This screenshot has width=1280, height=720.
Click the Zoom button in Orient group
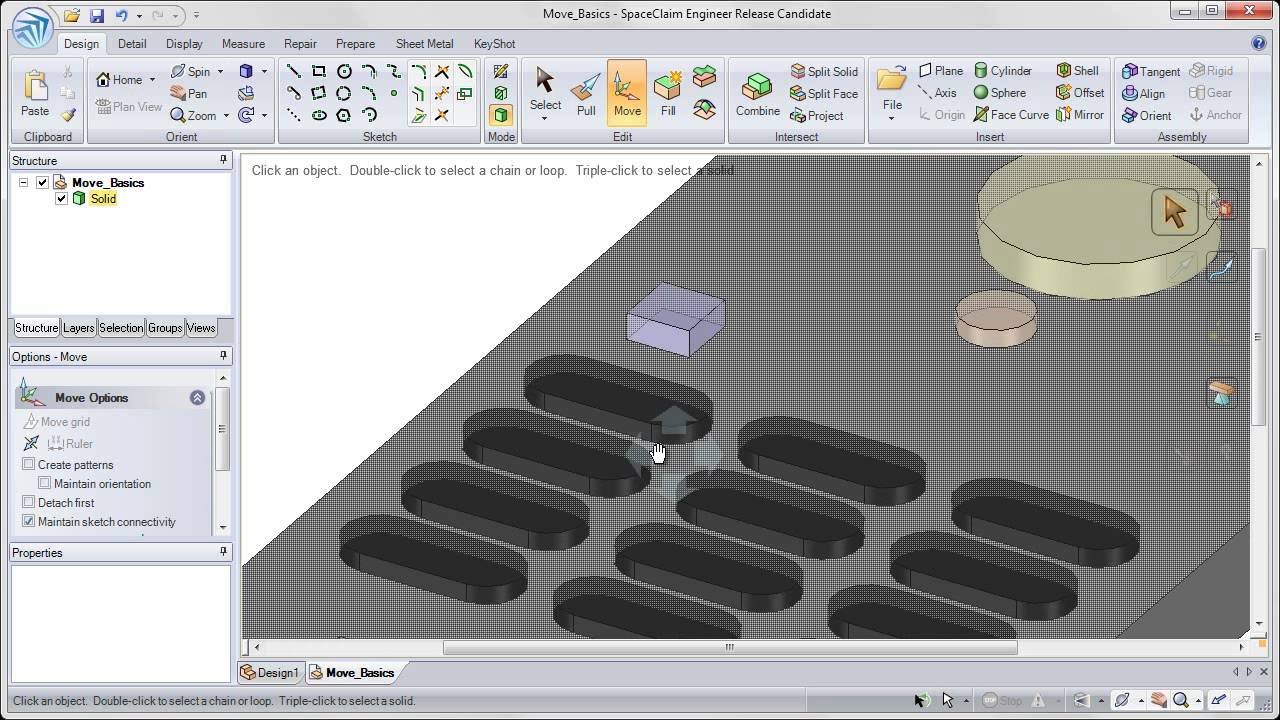pyautogui.click(x=193, y=115)
